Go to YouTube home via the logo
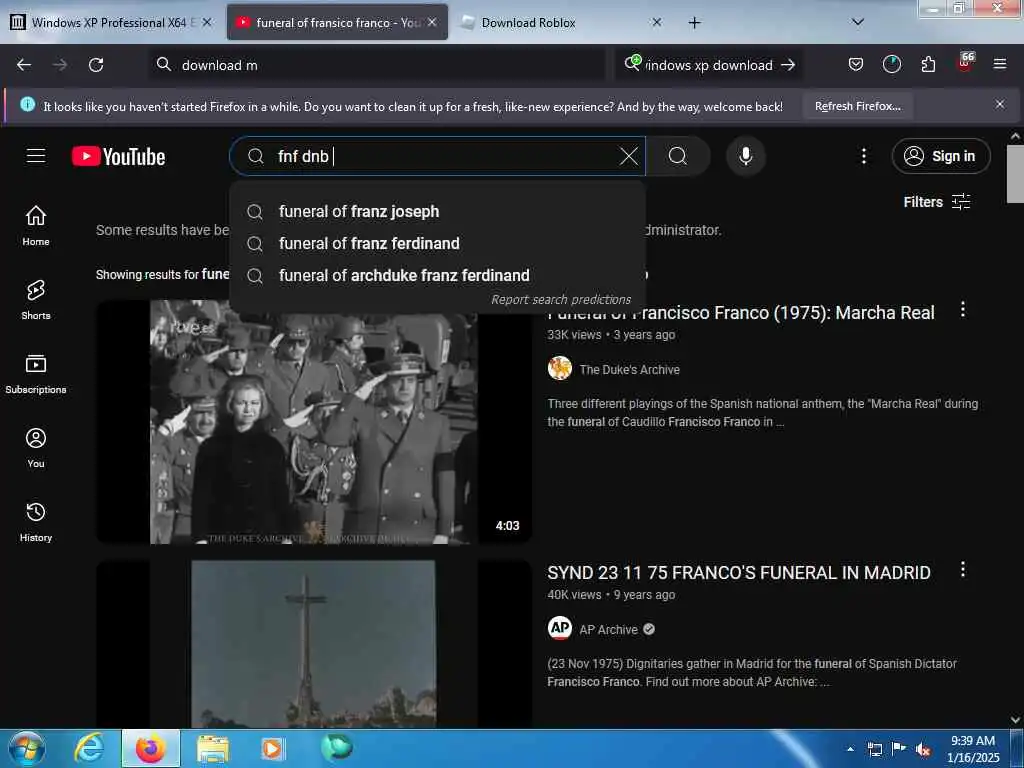This screenshot has height=768, width=1024. 119,157
